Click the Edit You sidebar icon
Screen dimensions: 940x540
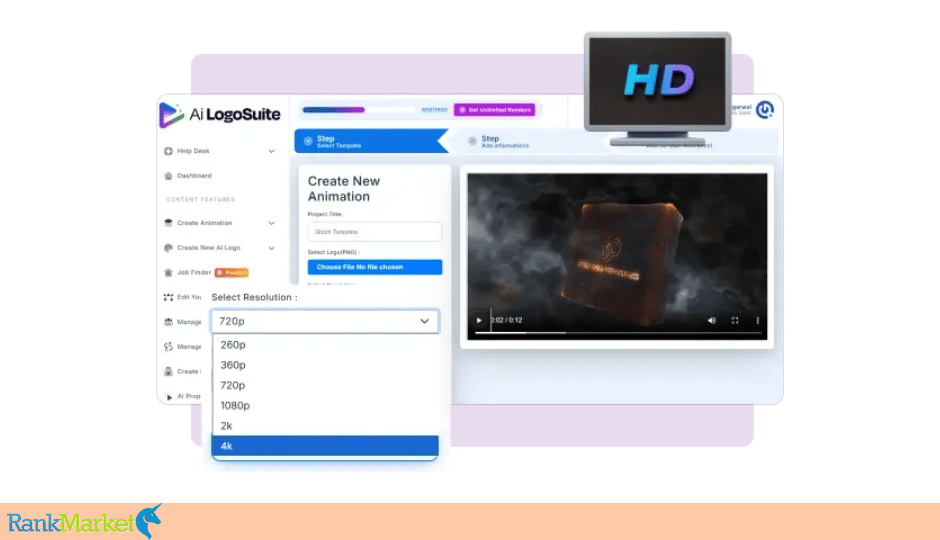(x=168, y=297)
